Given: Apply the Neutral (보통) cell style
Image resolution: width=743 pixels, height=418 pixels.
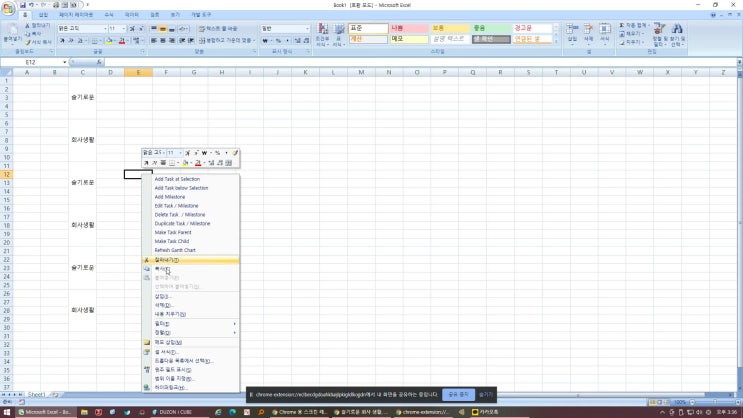Looking at the screenshot, I should [x=450, y=28].
